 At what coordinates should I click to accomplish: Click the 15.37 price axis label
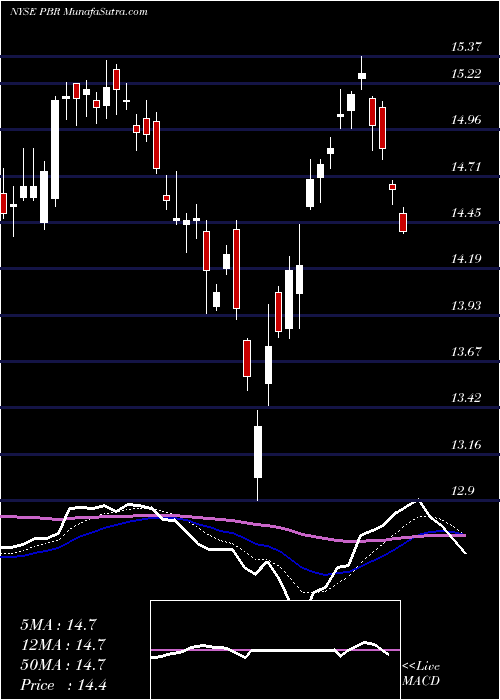[x=466, y=46]
